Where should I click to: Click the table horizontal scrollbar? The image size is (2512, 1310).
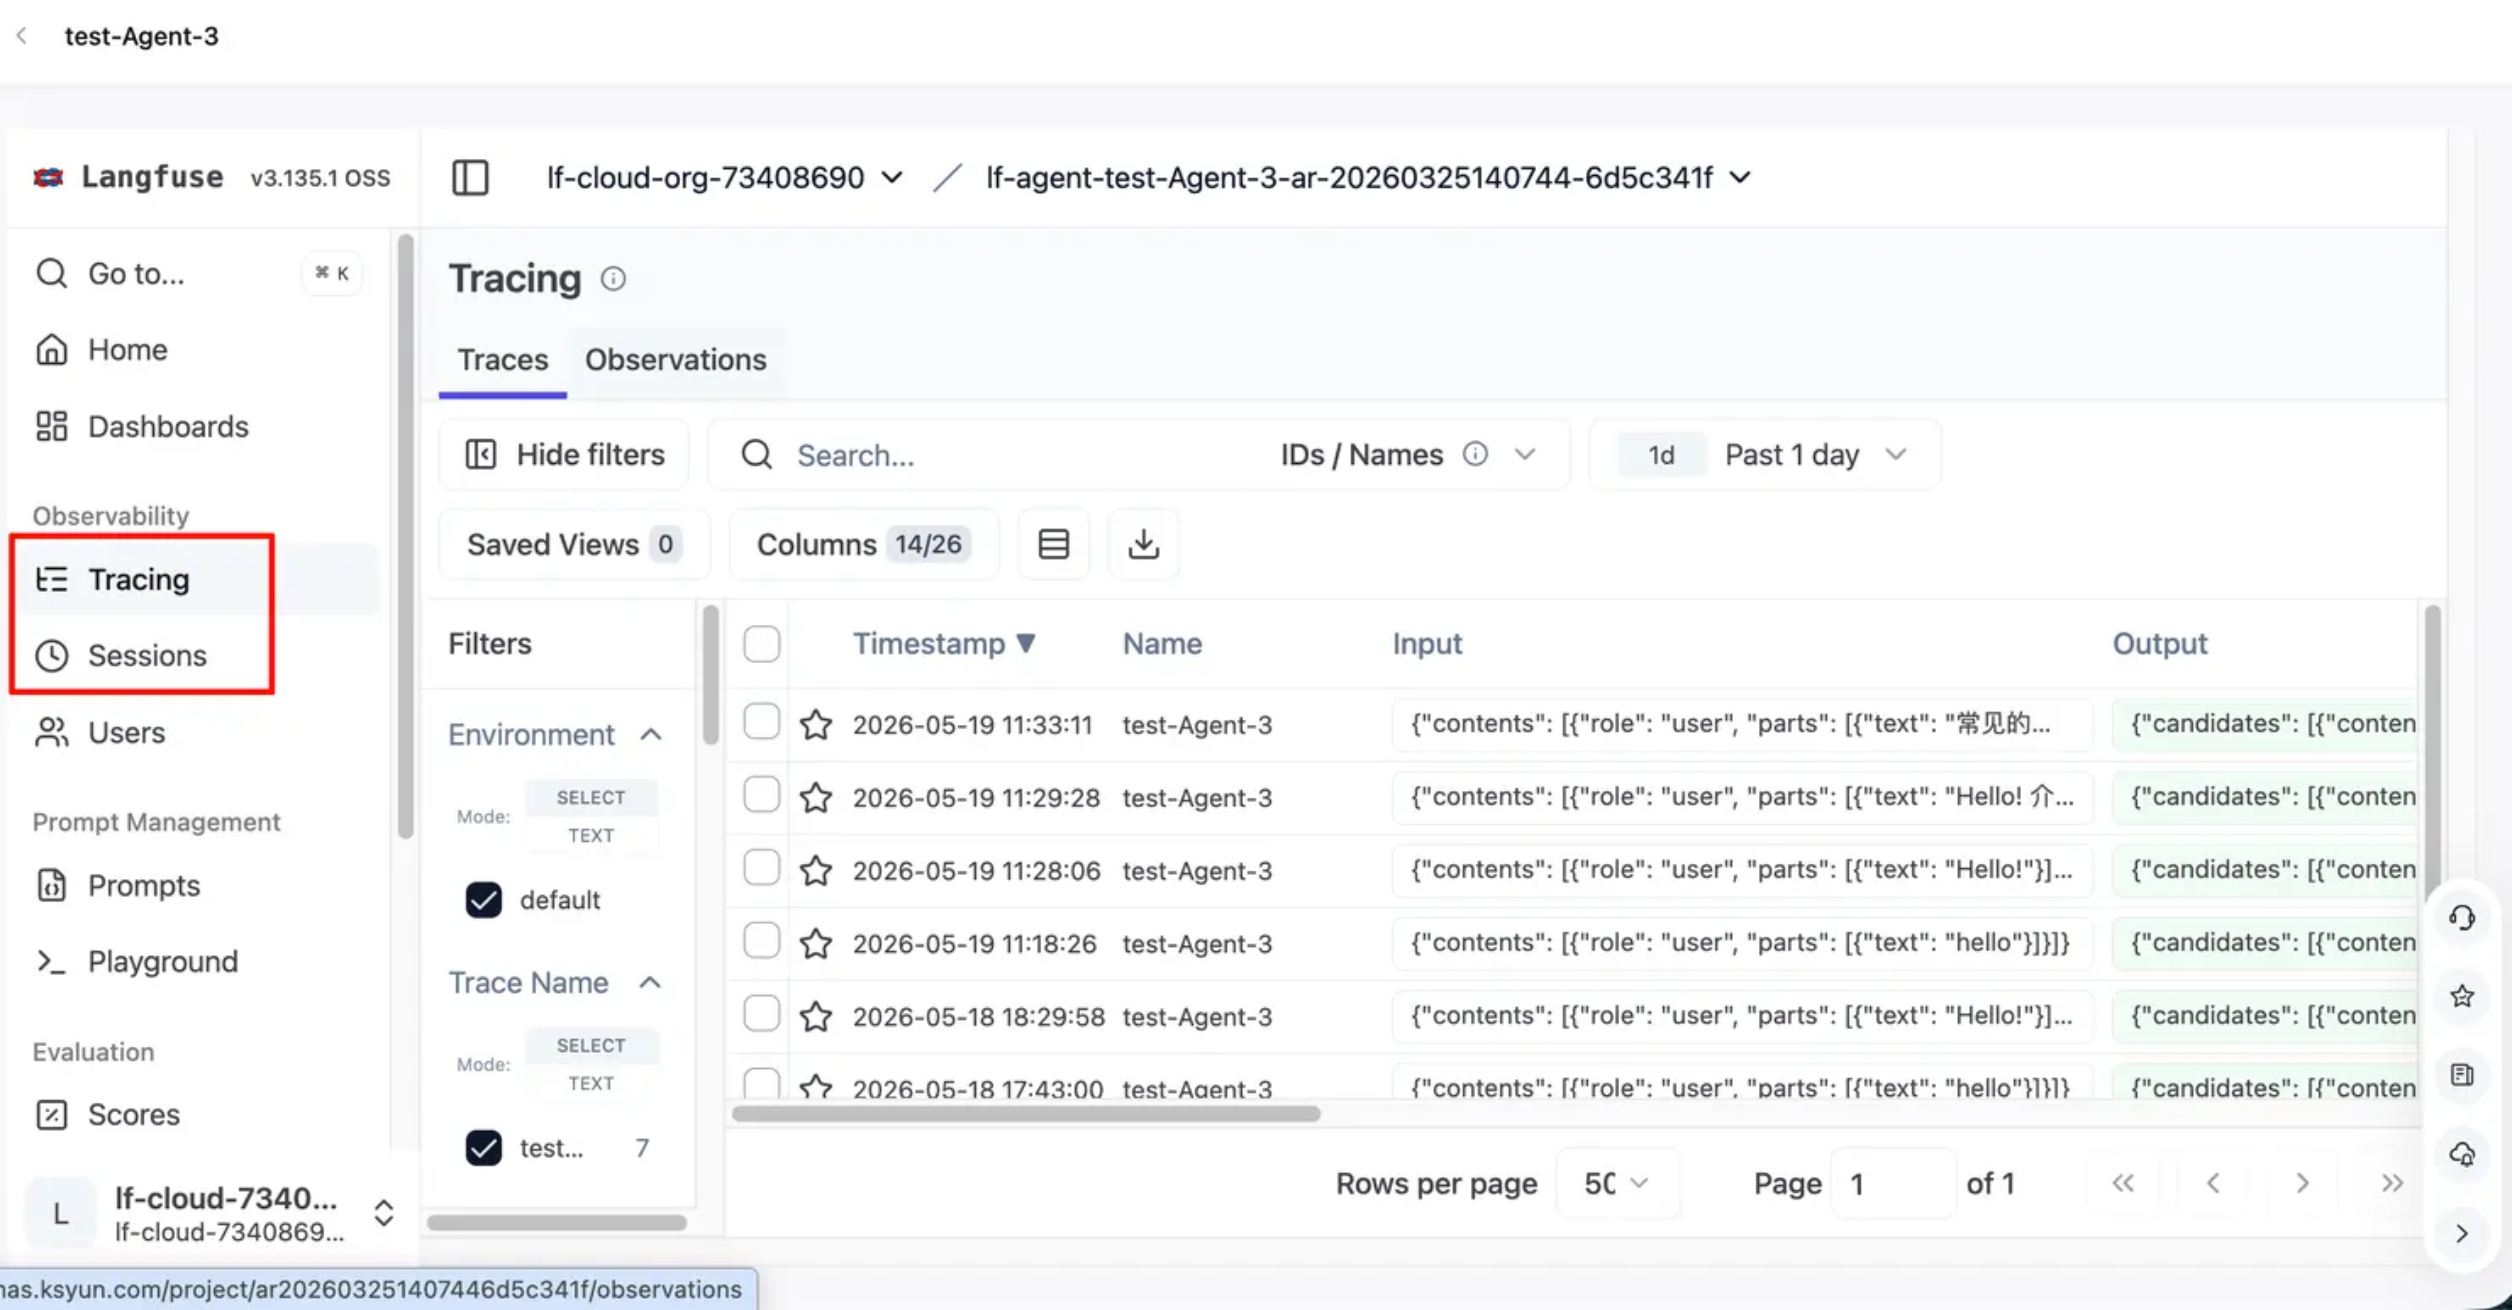(x=1026, y=1114)
